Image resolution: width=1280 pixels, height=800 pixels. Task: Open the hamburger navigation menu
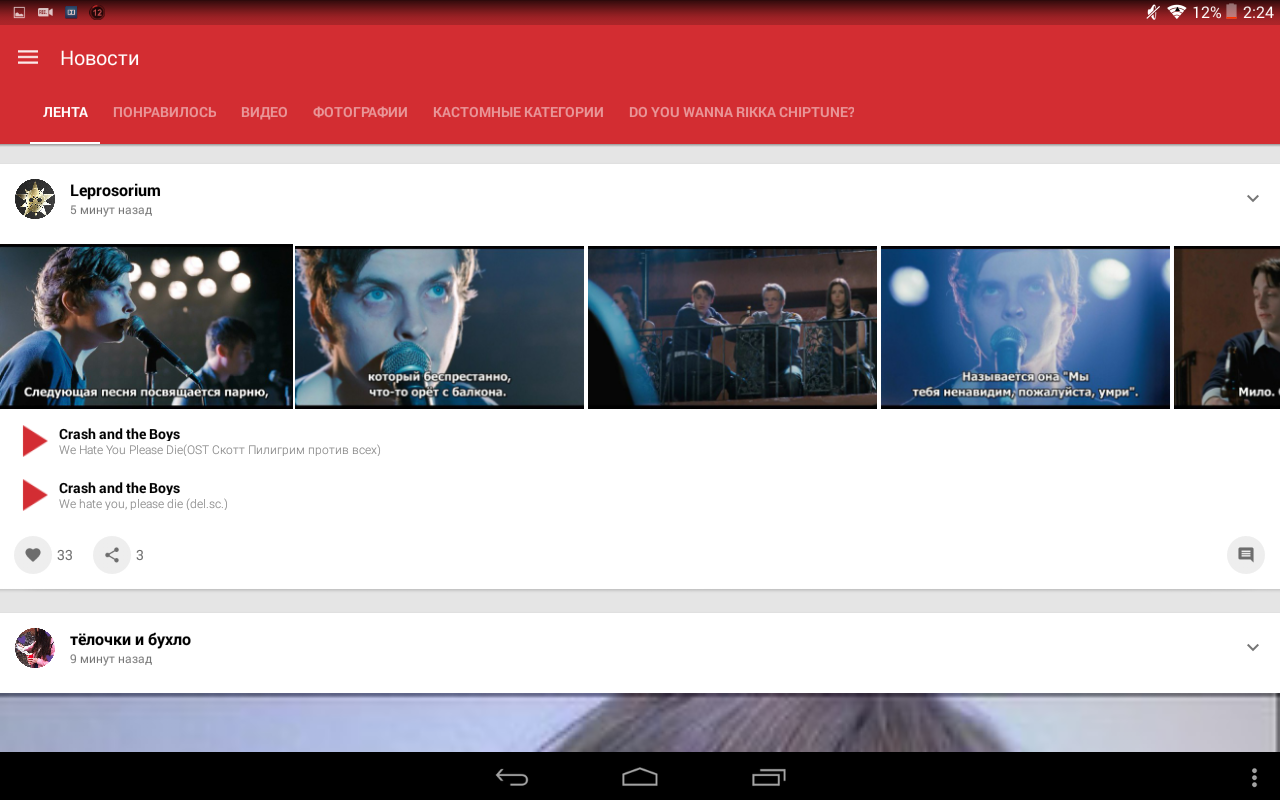[x=28, y=58]
